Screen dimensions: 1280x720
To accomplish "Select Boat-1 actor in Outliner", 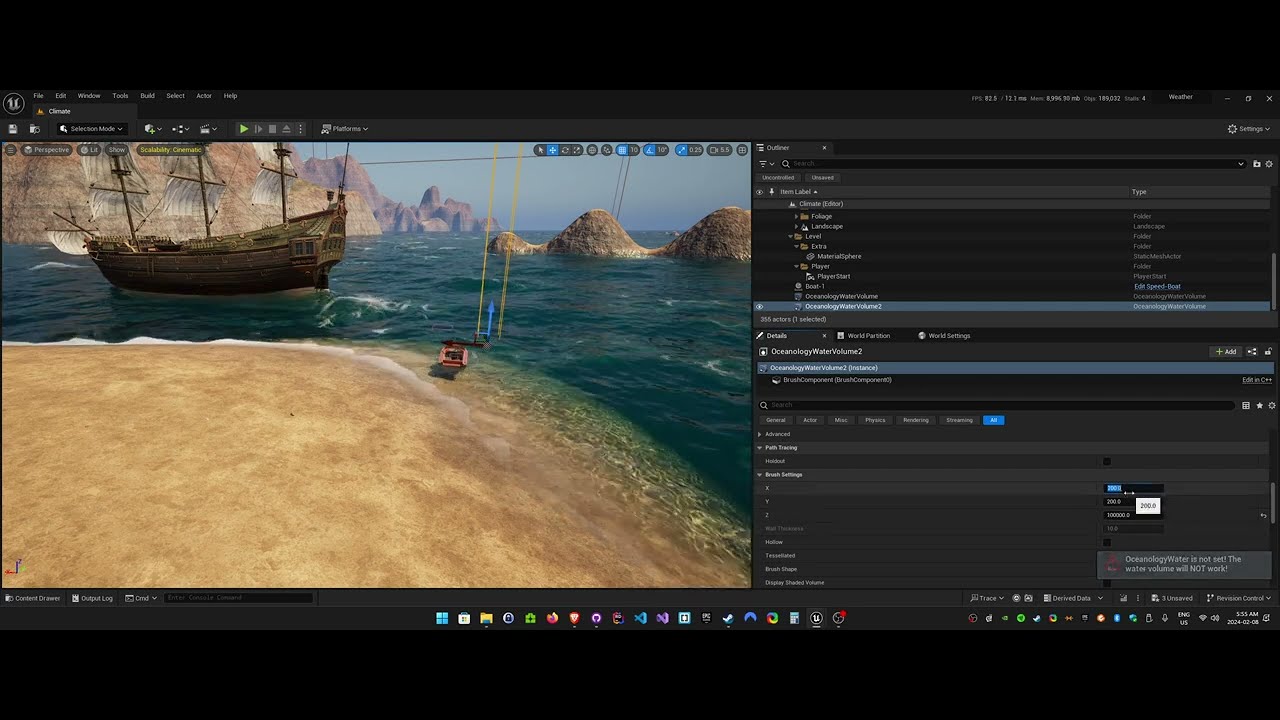I will 815,286.
